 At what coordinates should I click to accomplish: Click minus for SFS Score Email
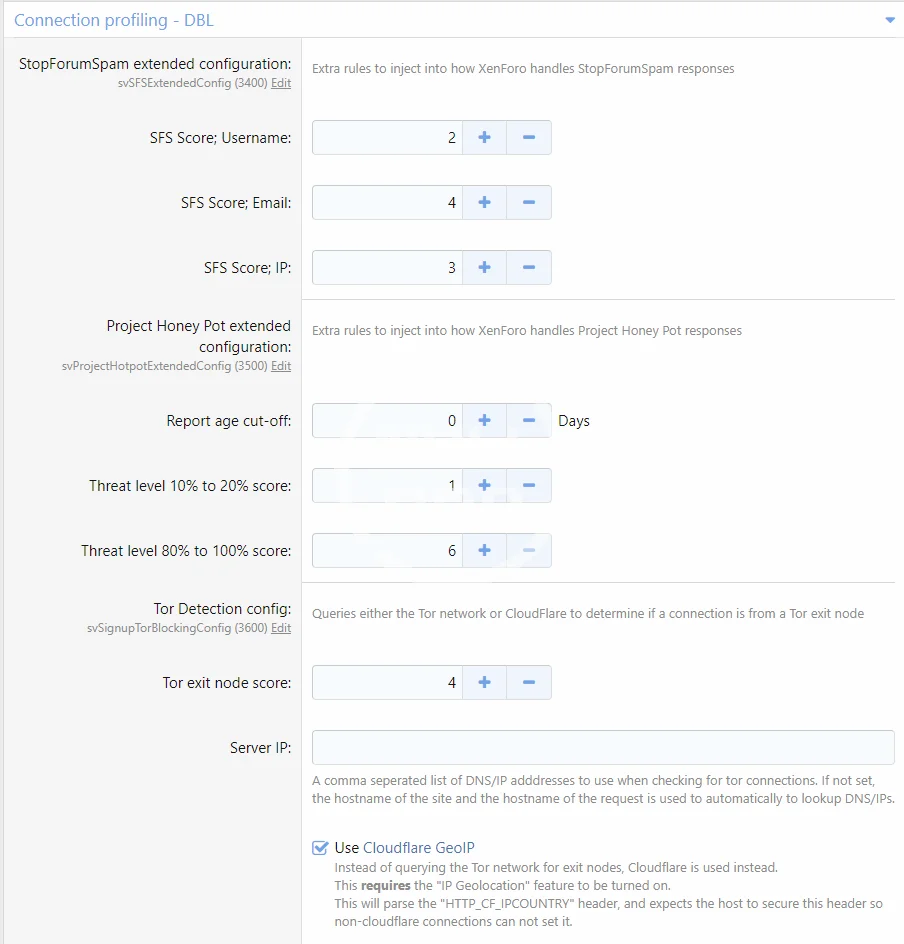click(529, 203)
